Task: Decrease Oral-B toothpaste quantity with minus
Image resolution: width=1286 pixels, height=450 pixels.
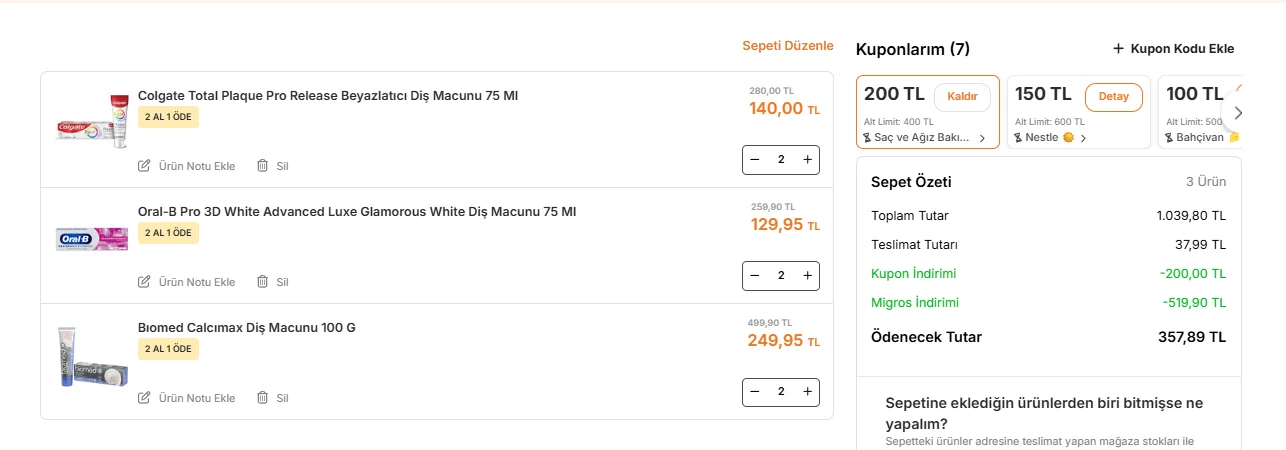Action: click(755, 276)
